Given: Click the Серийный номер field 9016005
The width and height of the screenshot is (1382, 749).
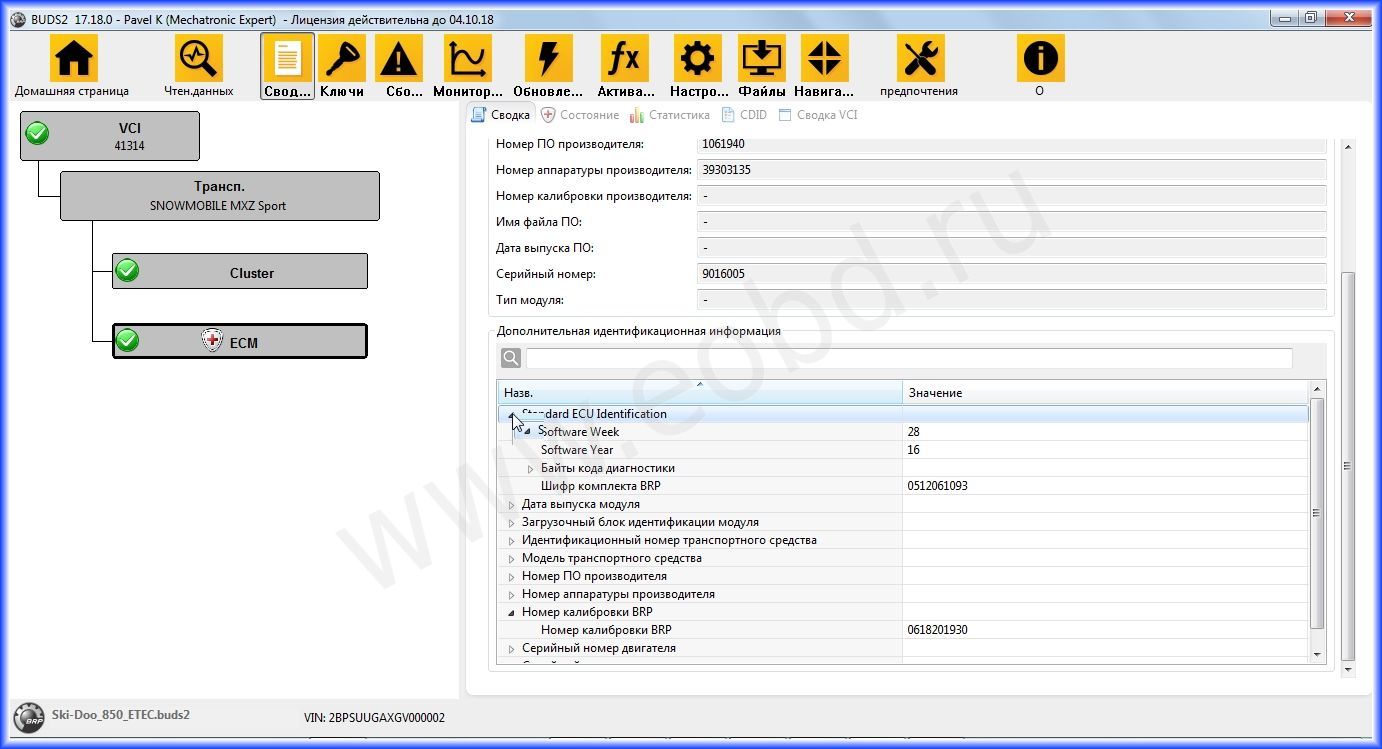Looking at the screenshot, I should tap(1011, 273).
